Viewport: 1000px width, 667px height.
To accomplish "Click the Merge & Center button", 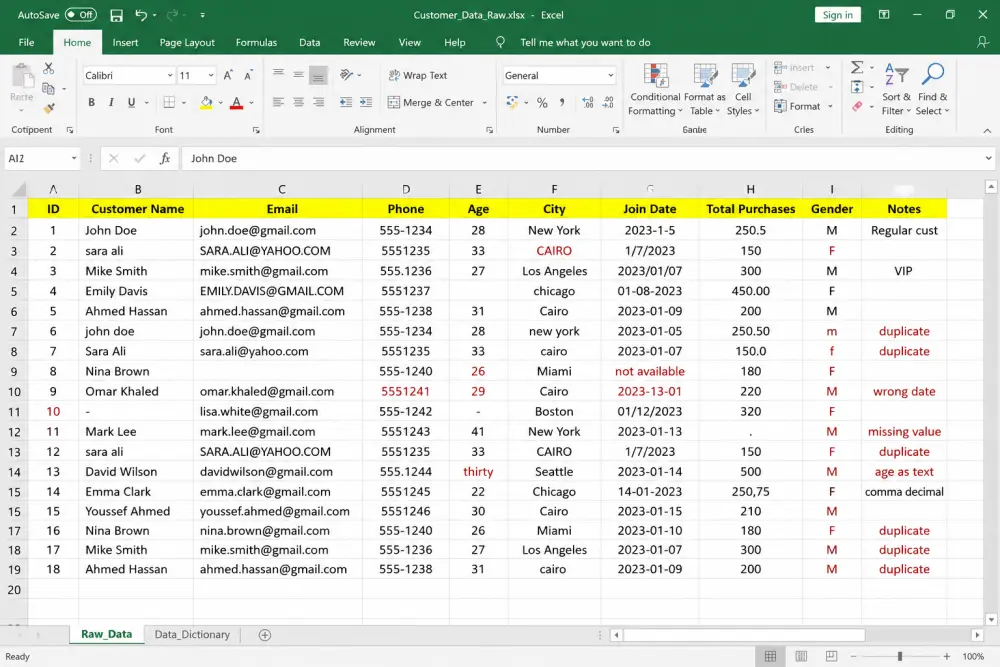I will tap(431, 102).
